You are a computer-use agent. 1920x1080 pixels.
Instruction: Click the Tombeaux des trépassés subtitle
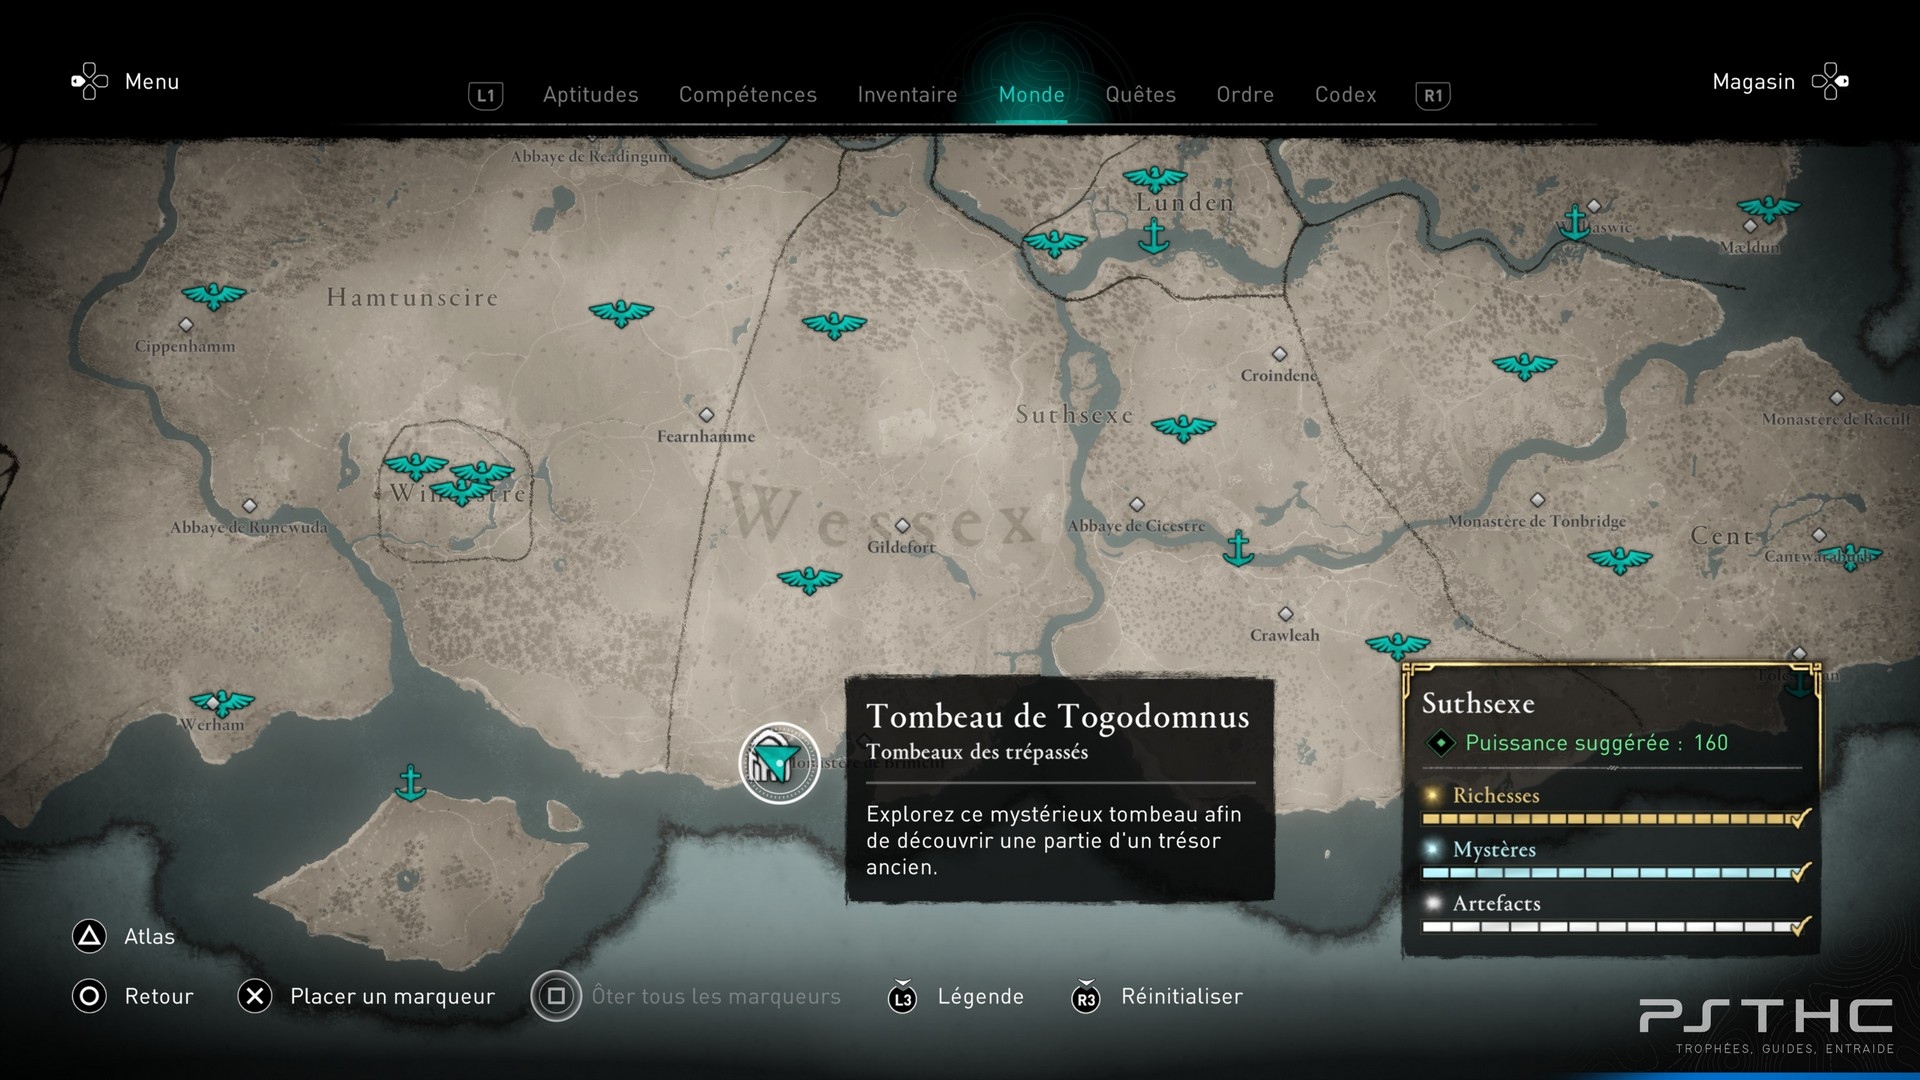click(x=977, y=752)
